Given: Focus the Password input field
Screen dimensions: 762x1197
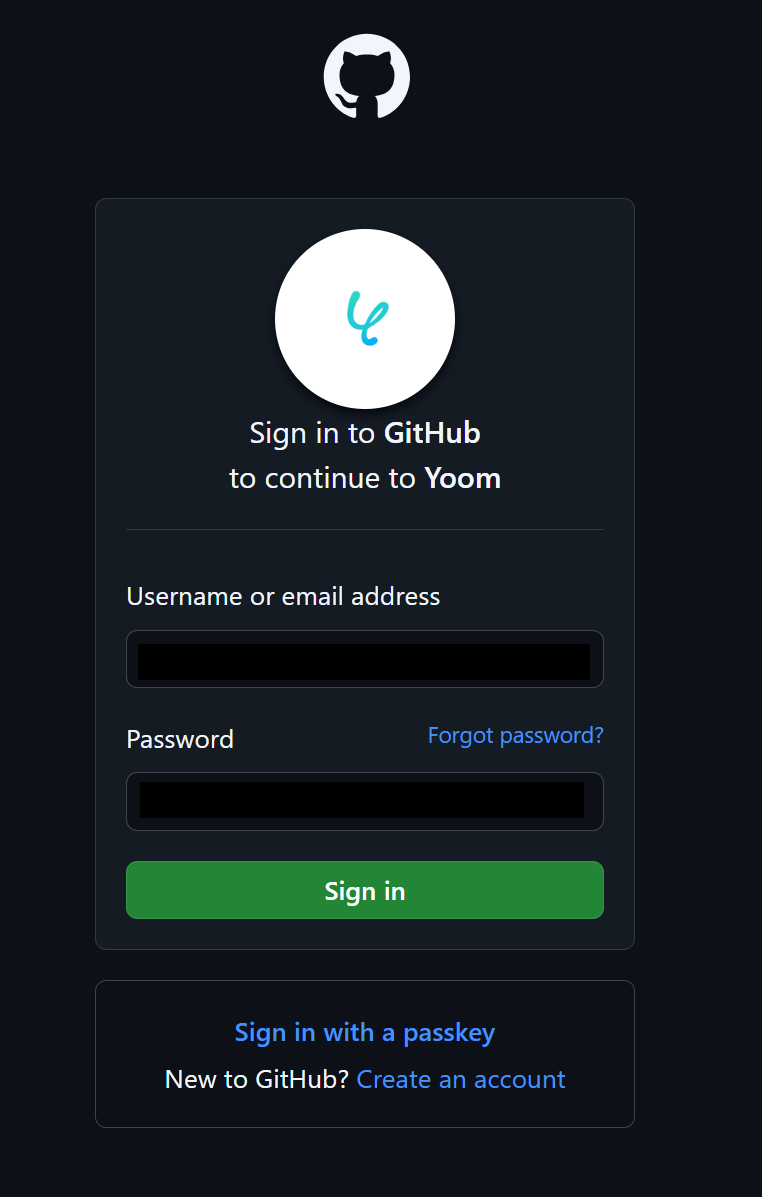Looking at the screenshot, I should click(x=365, y=802).
